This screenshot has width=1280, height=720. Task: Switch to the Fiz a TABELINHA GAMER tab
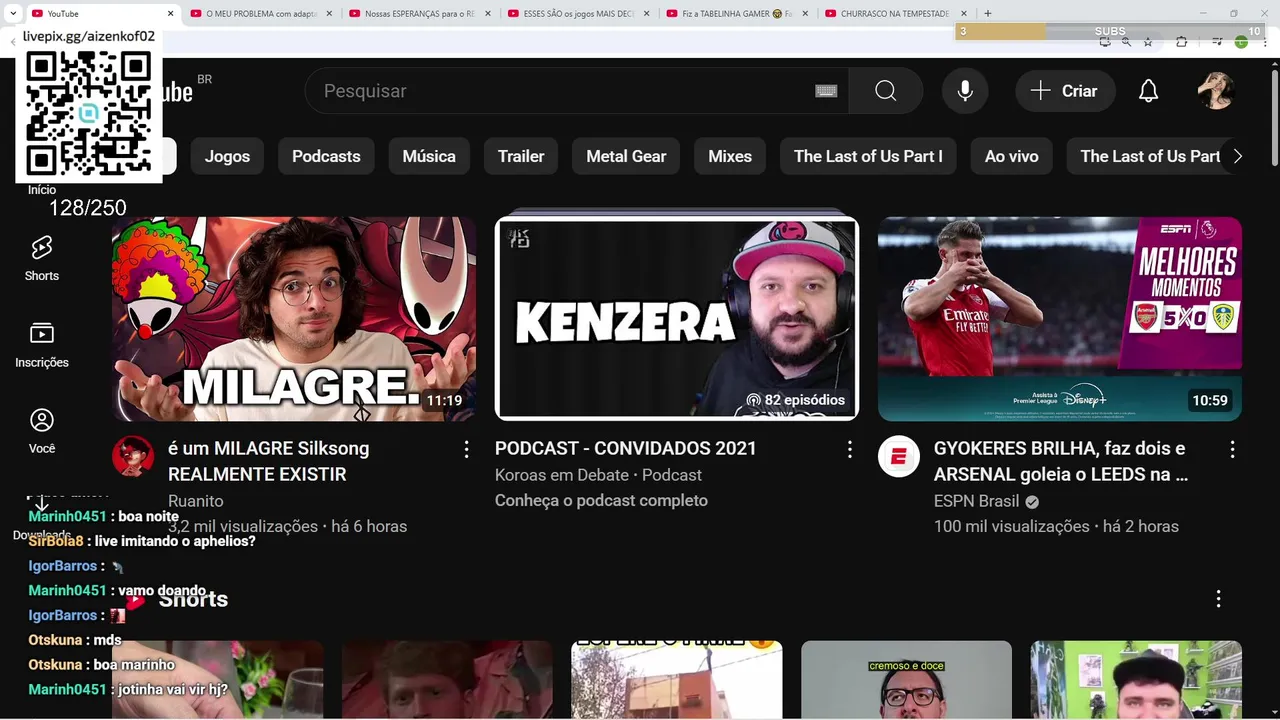coord(737,14)
